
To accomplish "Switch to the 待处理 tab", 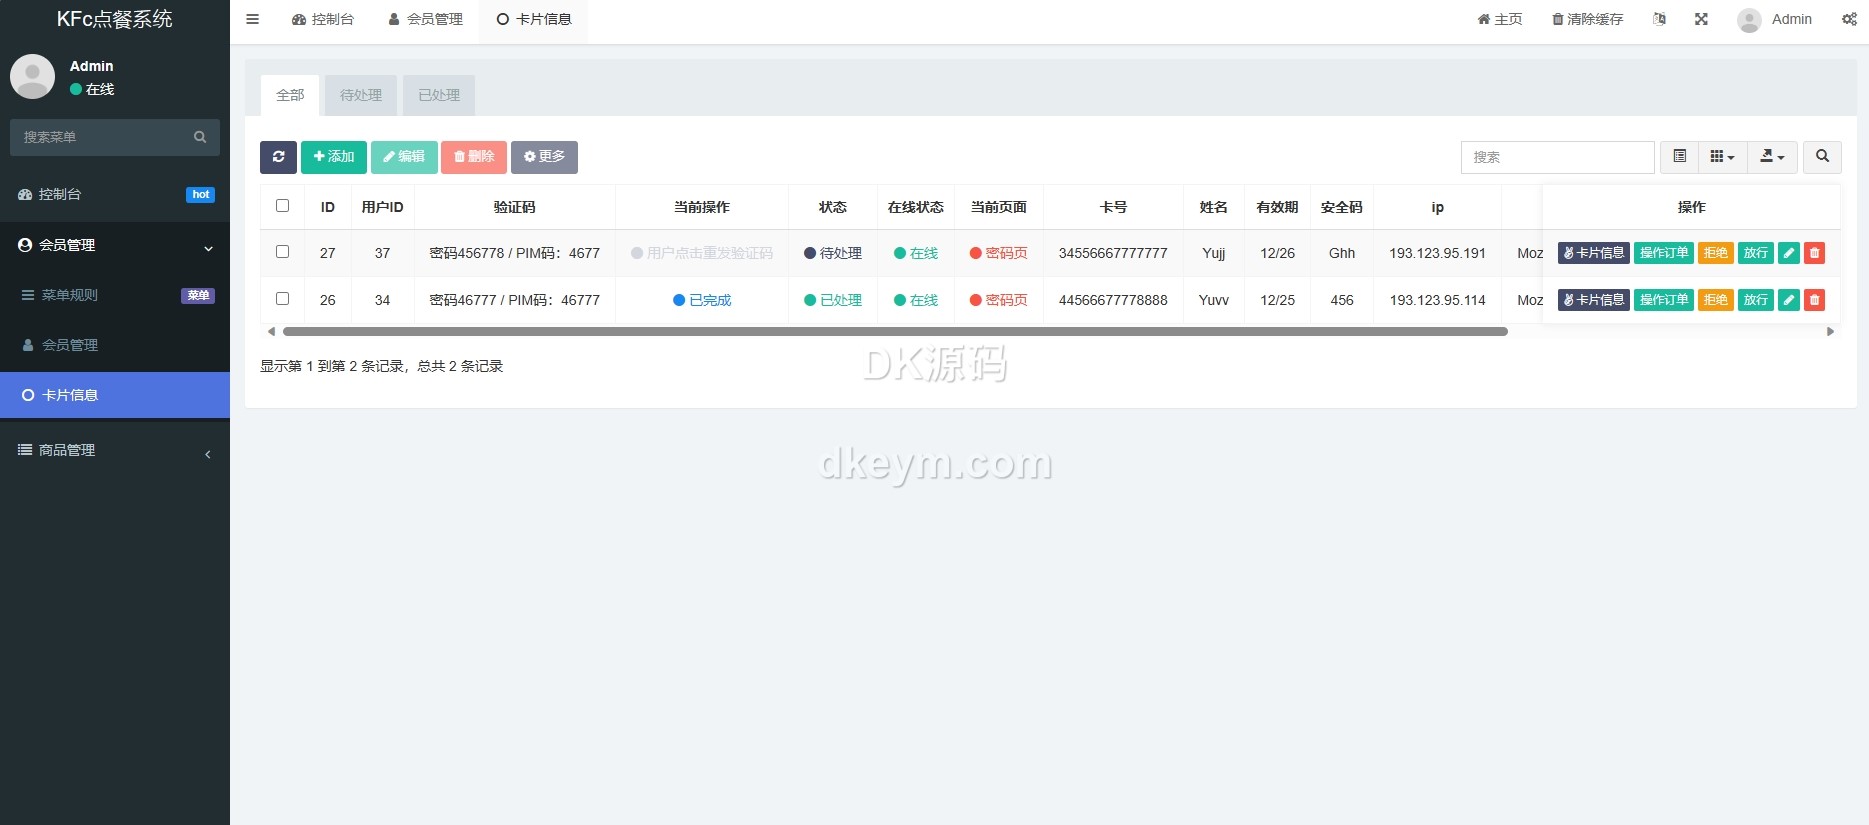I will point(361,95).
